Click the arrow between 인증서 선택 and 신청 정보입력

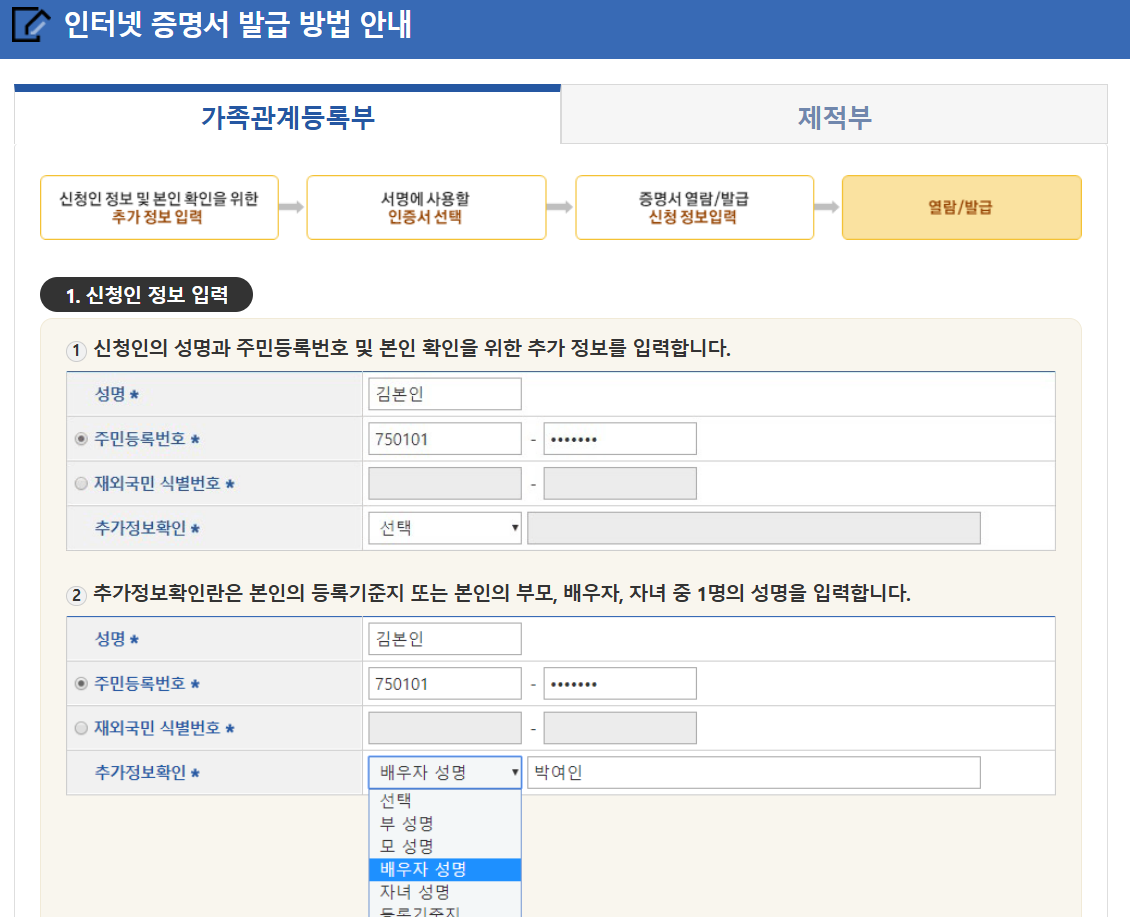(x=561, y=207)
